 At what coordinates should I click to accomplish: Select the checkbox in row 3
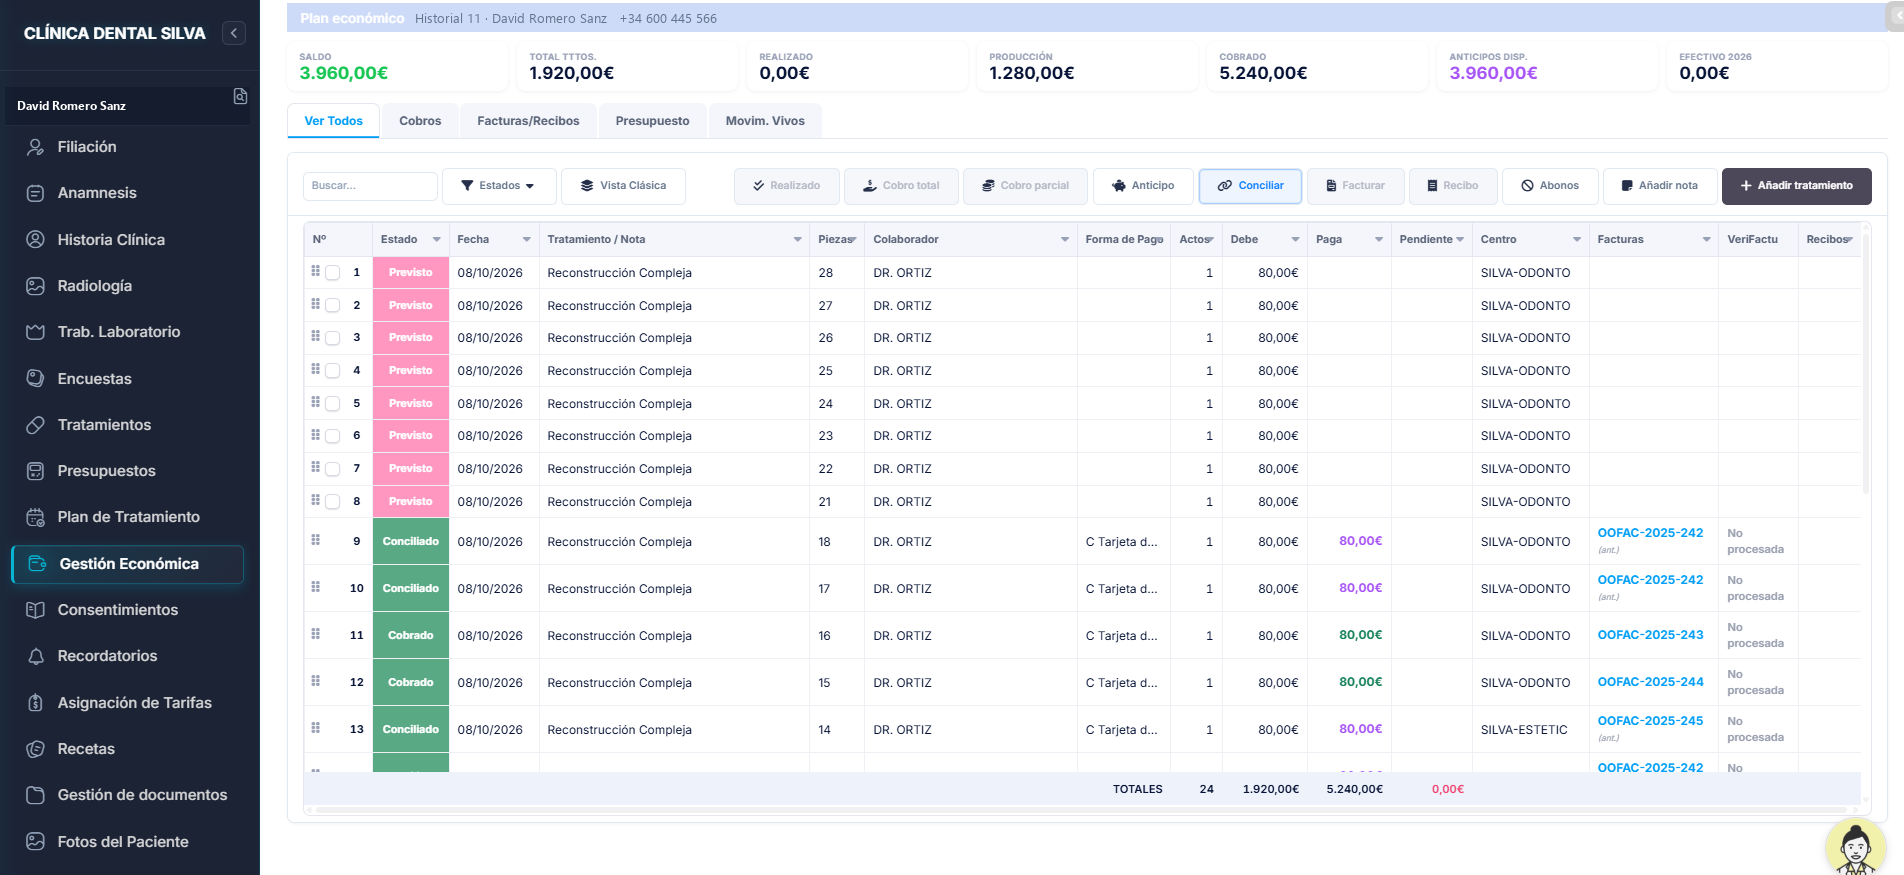coord(333,338)
